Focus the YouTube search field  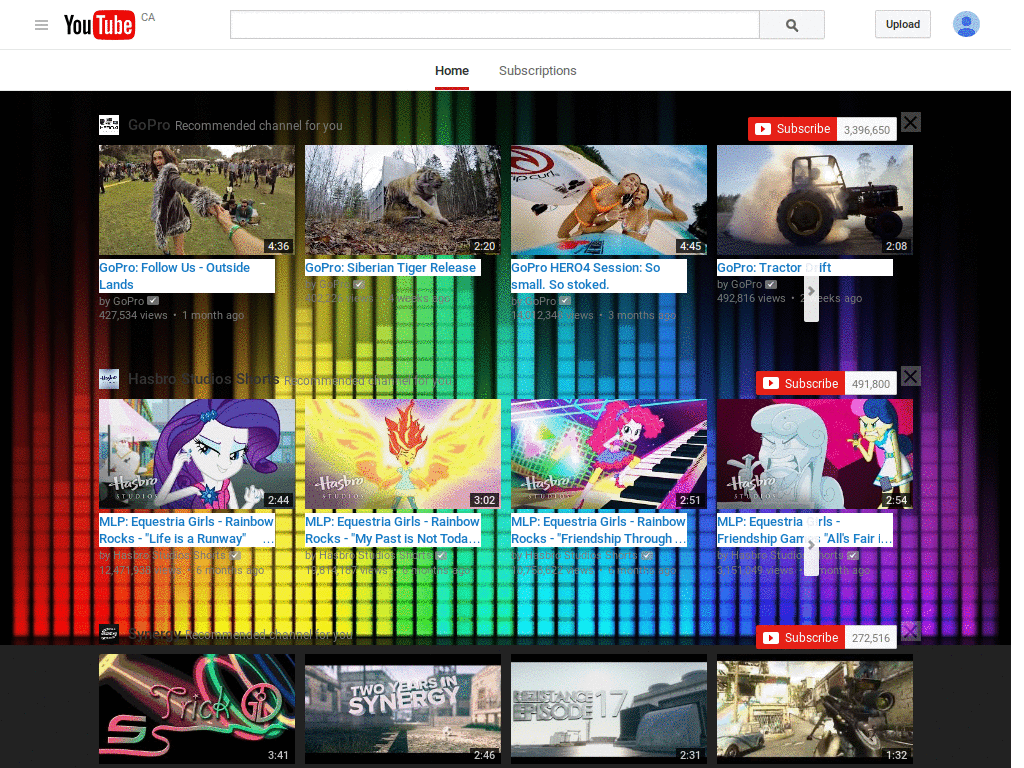(494, 25)
